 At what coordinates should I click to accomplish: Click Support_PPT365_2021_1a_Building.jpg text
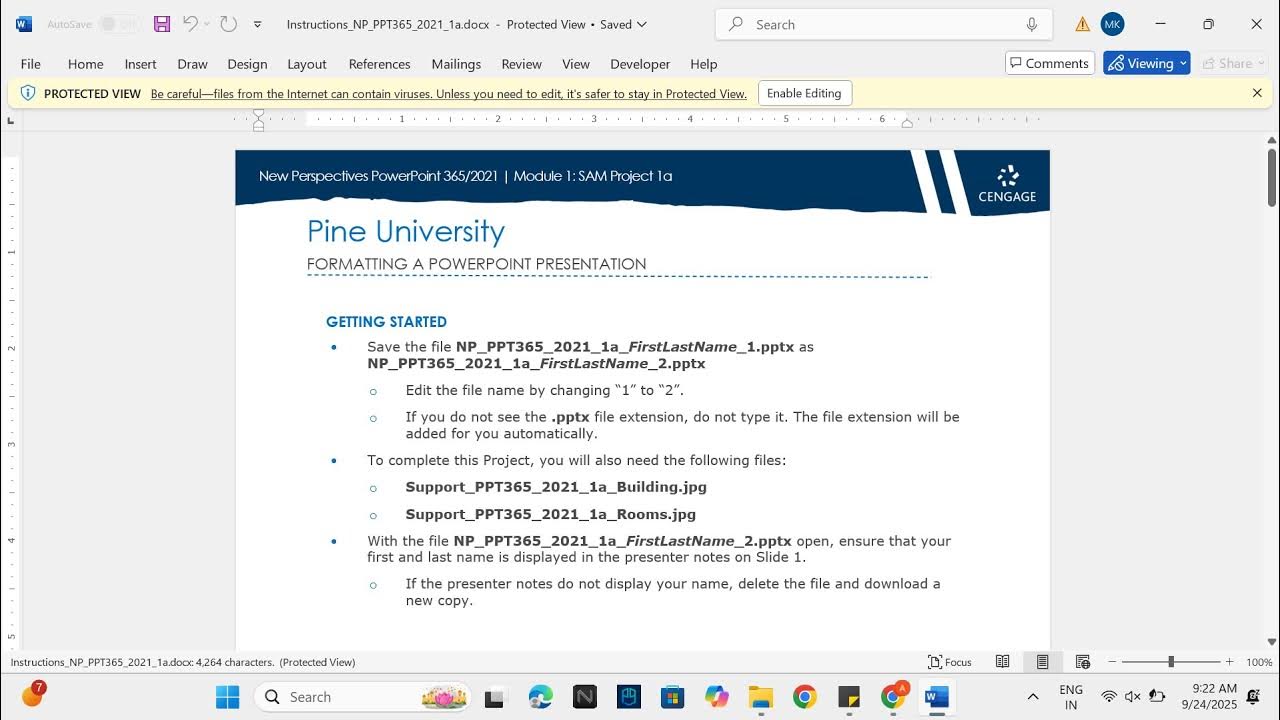[x=556, y=487]
